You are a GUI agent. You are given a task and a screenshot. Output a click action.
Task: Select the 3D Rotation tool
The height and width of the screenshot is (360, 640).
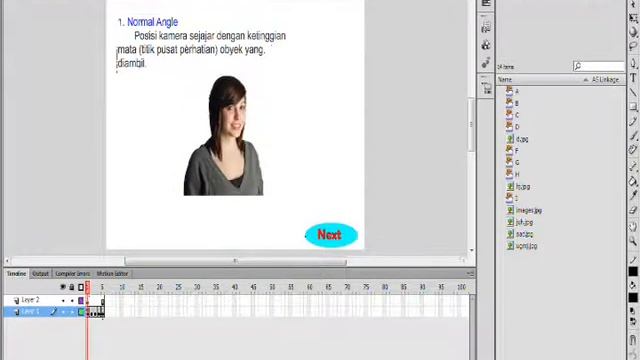pyautogui.click(x=633, y=32)
